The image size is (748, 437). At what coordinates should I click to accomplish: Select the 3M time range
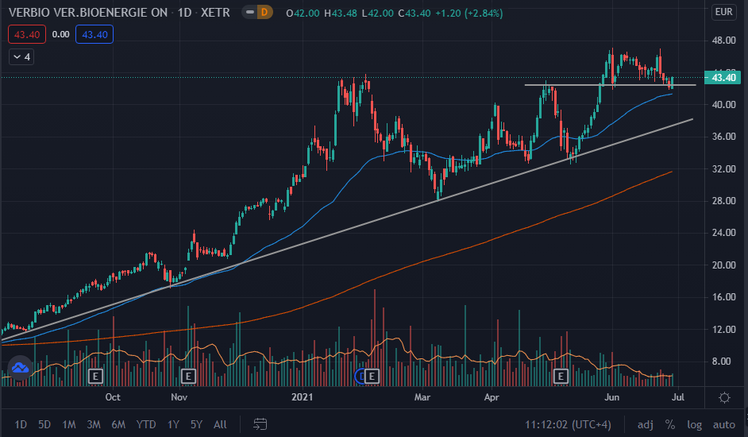point(94,424)
